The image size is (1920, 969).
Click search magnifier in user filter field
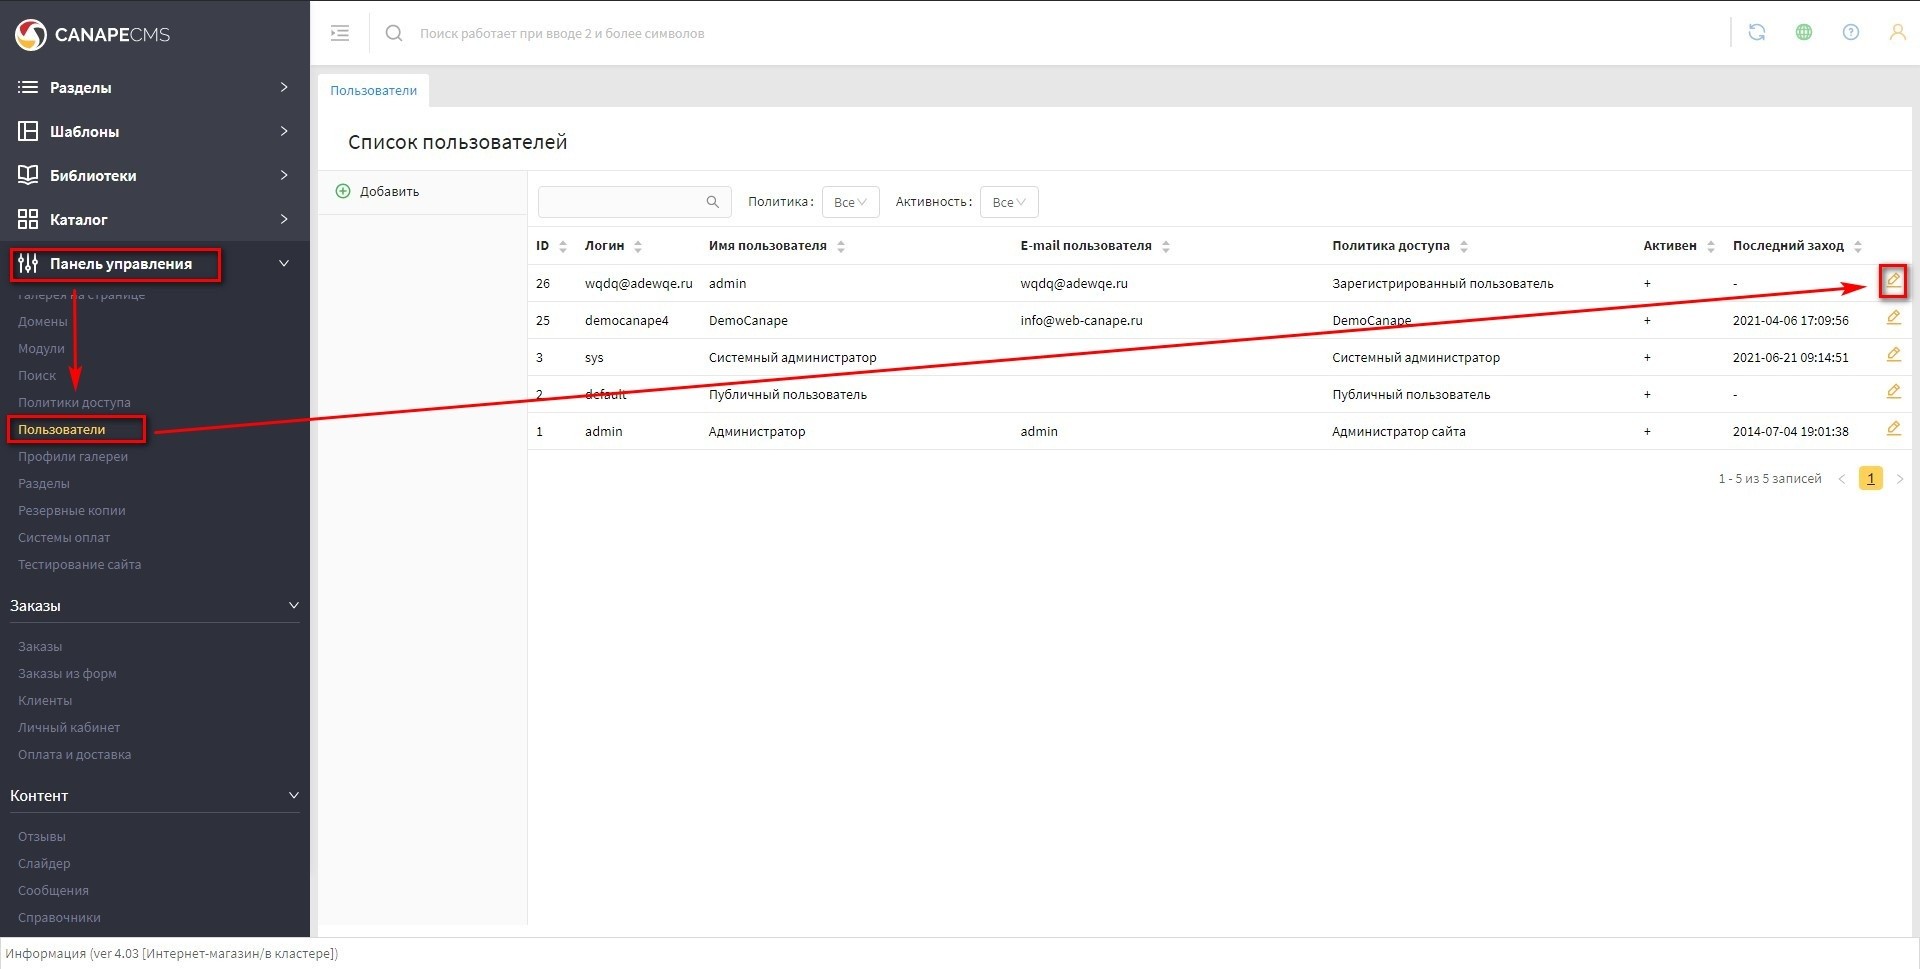[712, 202]
